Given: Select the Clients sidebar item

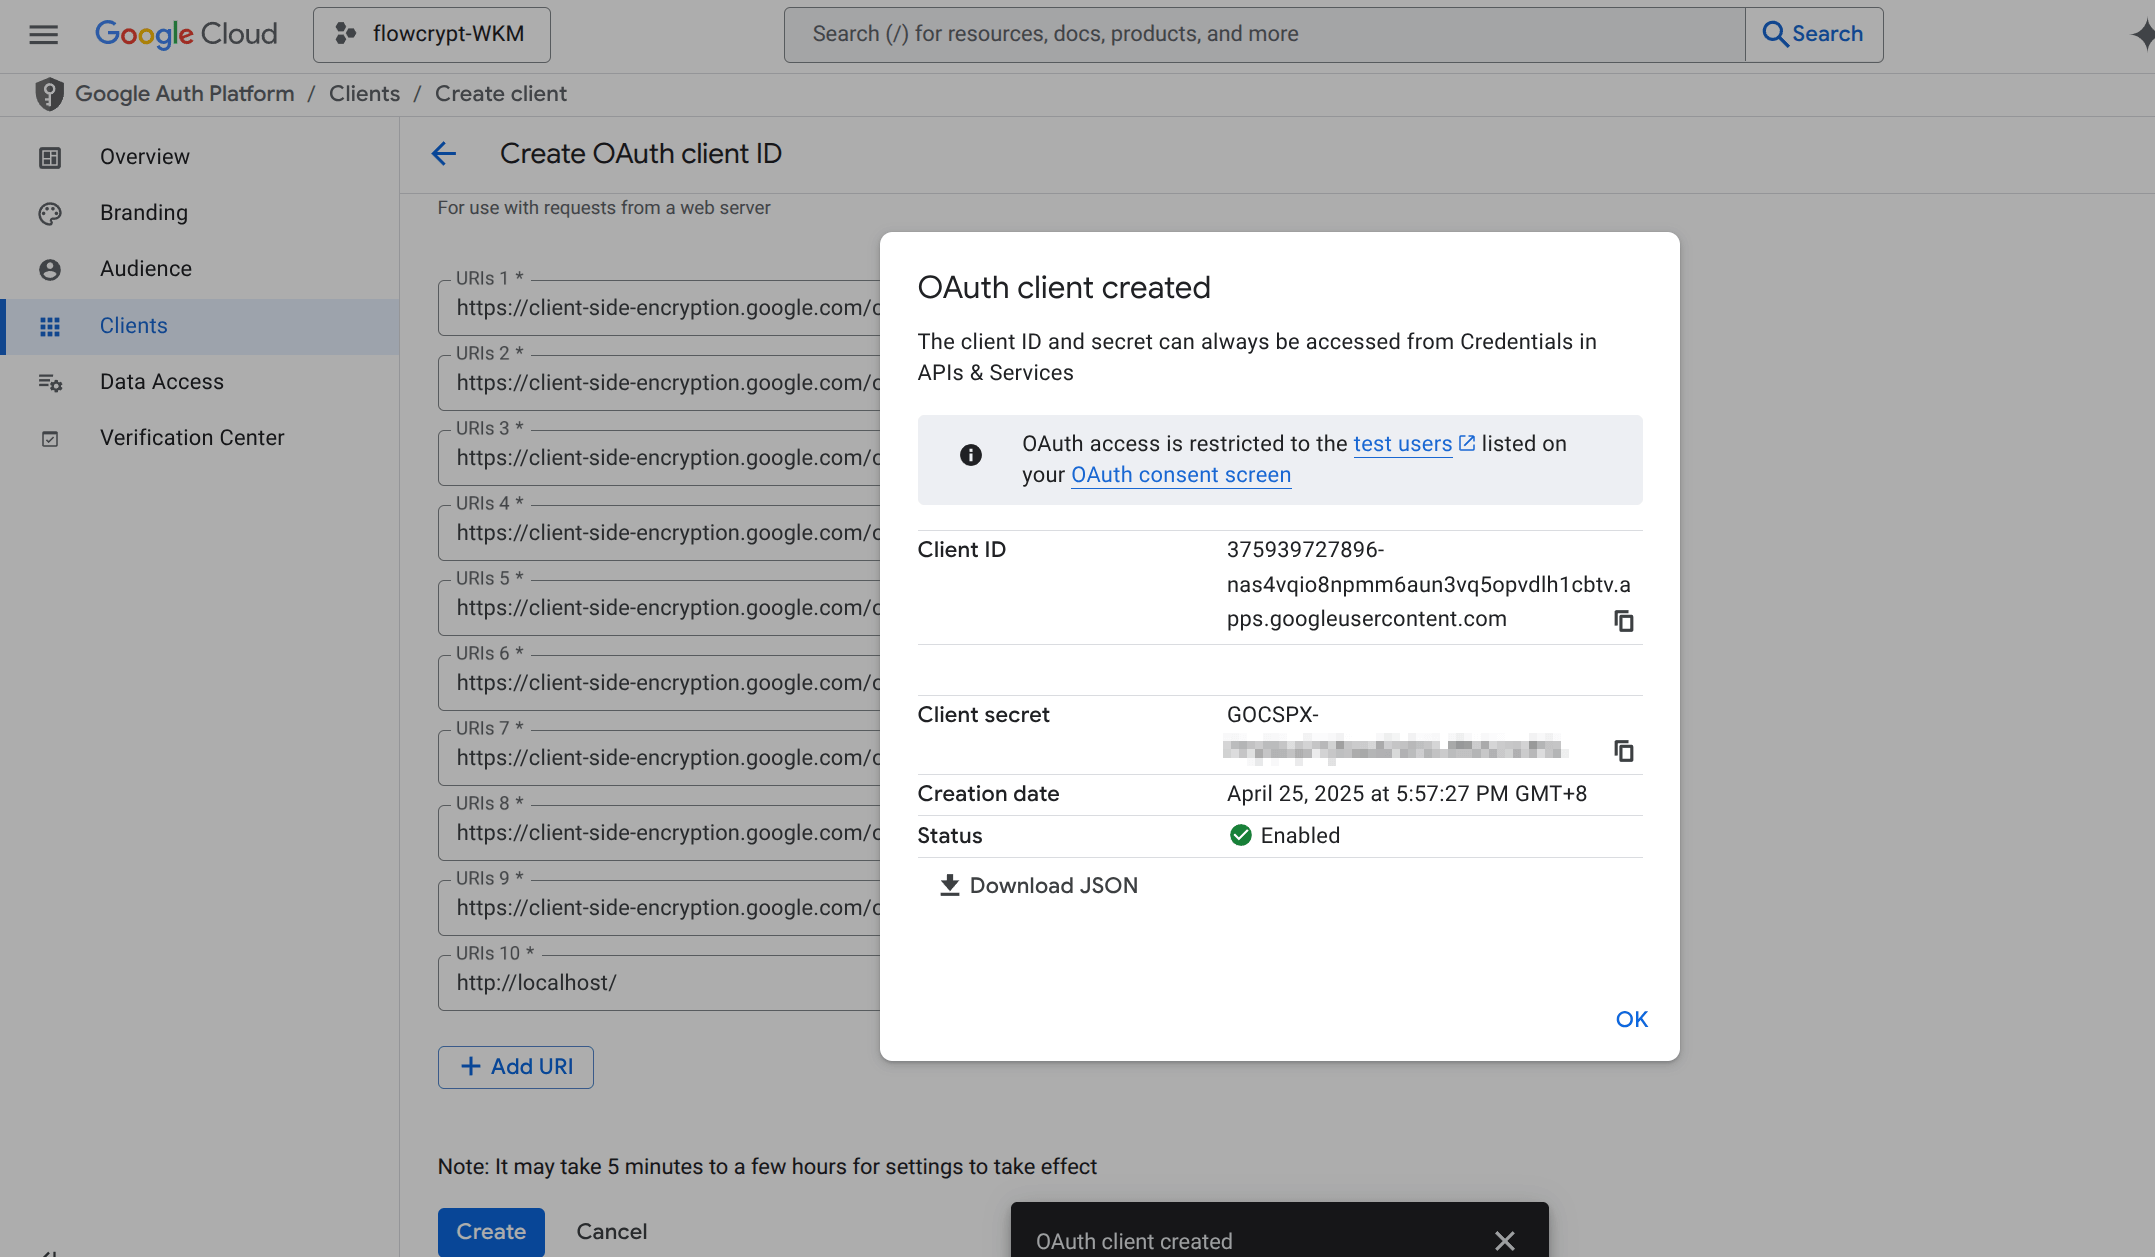Looking at the screenshot, I should (200, 326).
